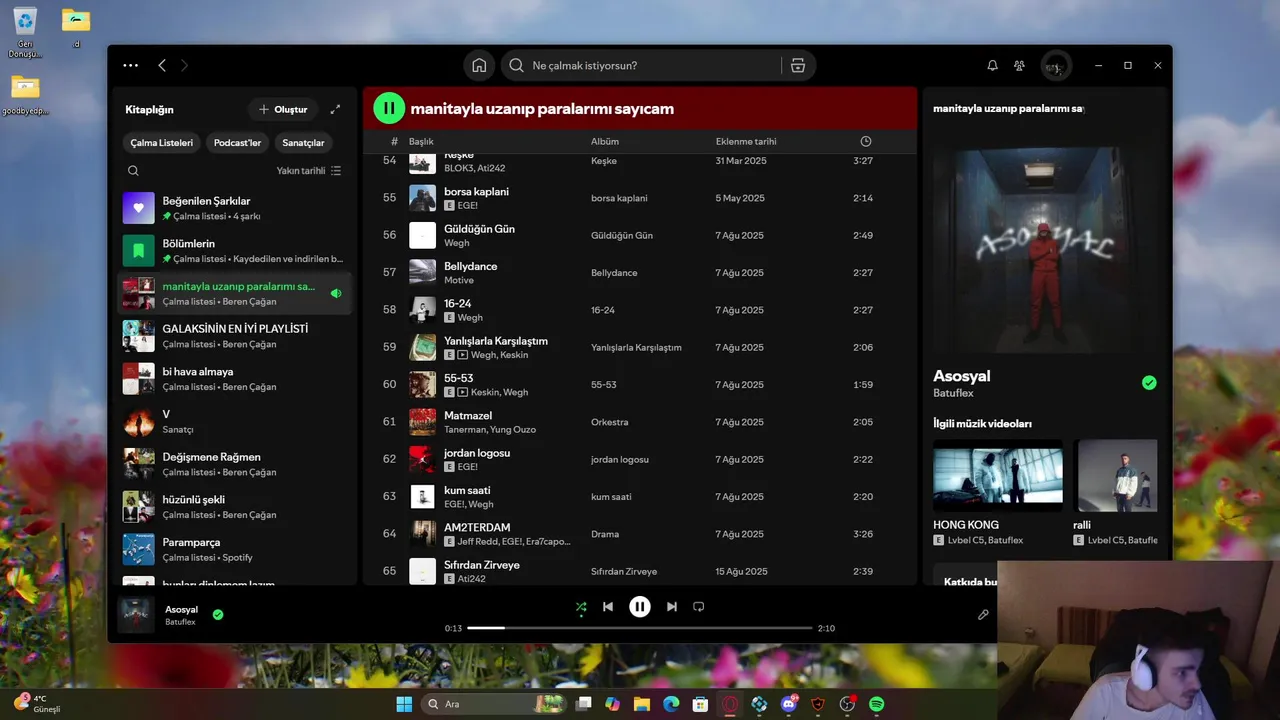Click the magnifier icon in the search bar
Viewport: 1280px width, 720px height.
click(x=516, y=65)
